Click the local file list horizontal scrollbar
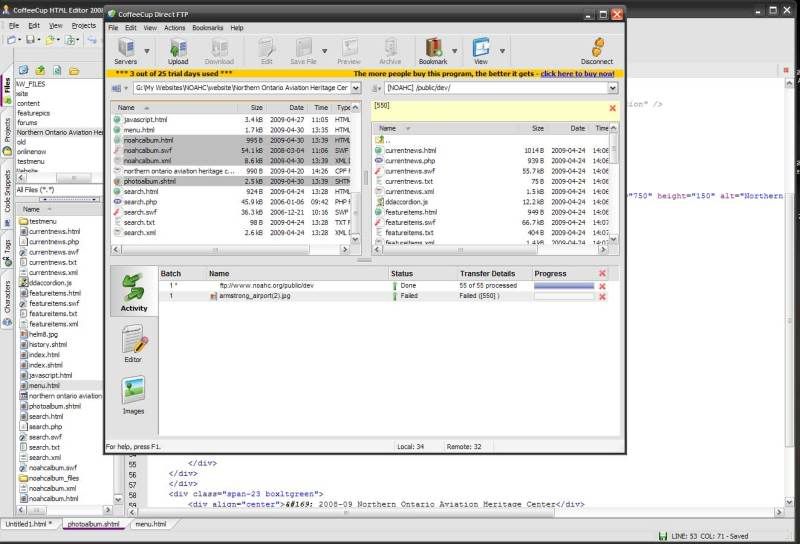Image resolution: width=800 pixels, height=544 pixels. coord(215,250)
